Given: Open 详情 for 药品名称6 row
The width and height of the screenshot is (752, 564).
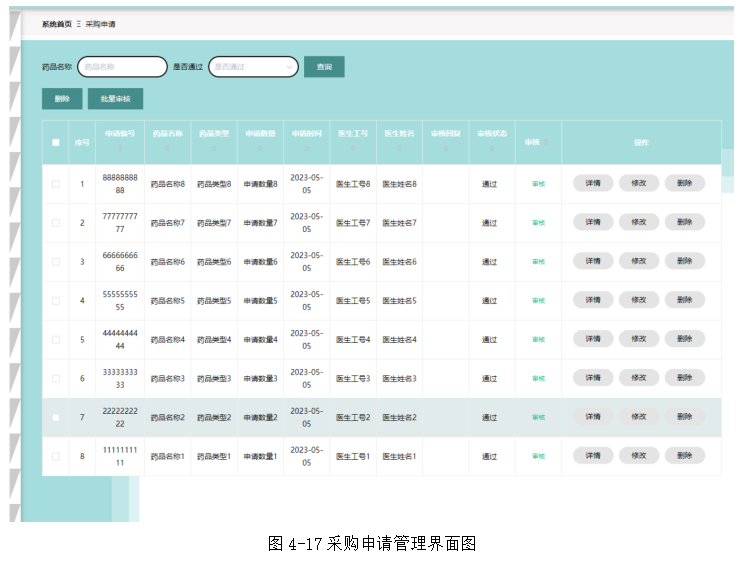Looking at the screenshot, I should coord(593,261).
